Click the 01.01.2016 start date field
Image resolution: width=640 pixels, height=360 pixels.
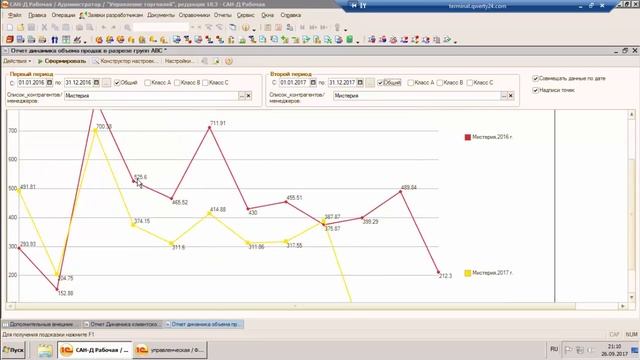pos(31,82)
